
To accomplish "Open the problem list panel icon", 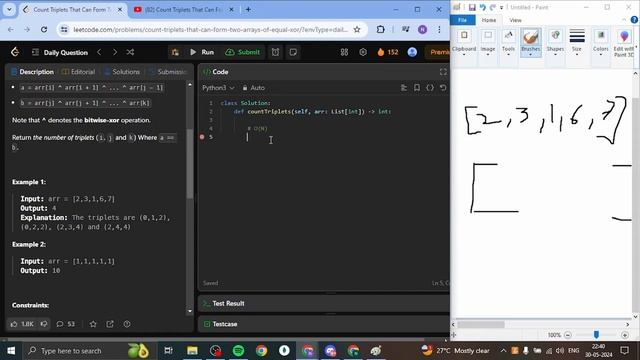I will click(36, 52).
